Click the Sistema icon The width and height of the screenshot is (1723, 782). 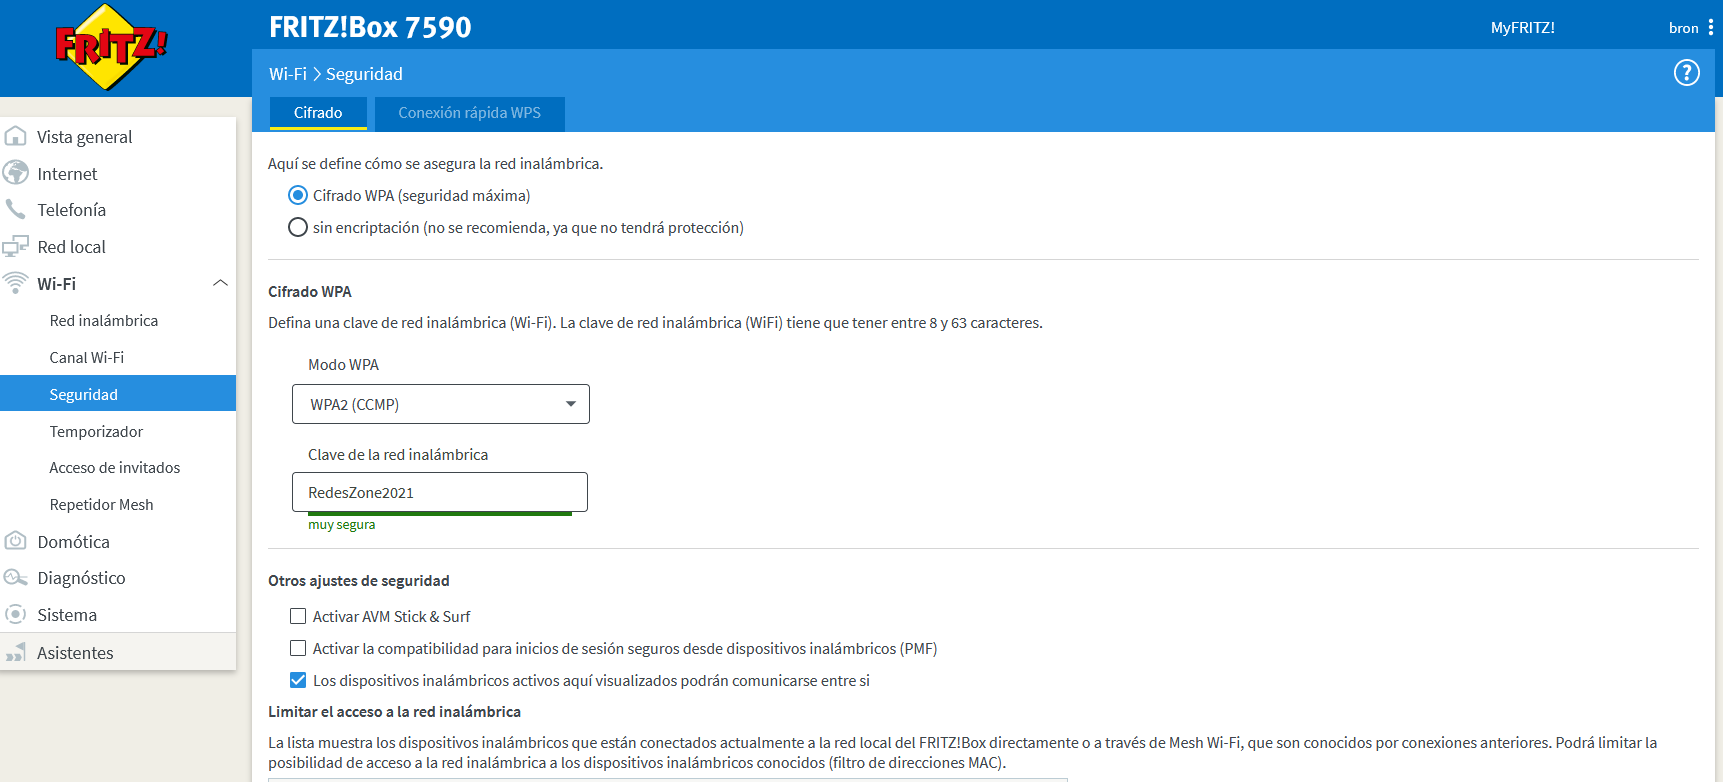15,614
